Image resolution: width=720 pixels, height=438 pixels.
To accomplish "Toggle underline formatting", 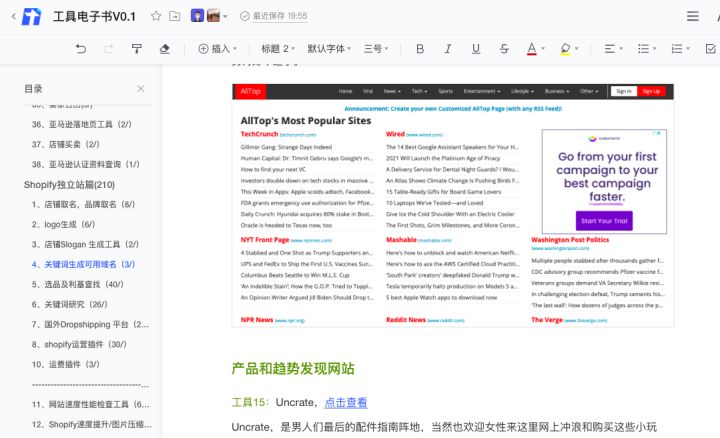I will click(x=475, y=48).
